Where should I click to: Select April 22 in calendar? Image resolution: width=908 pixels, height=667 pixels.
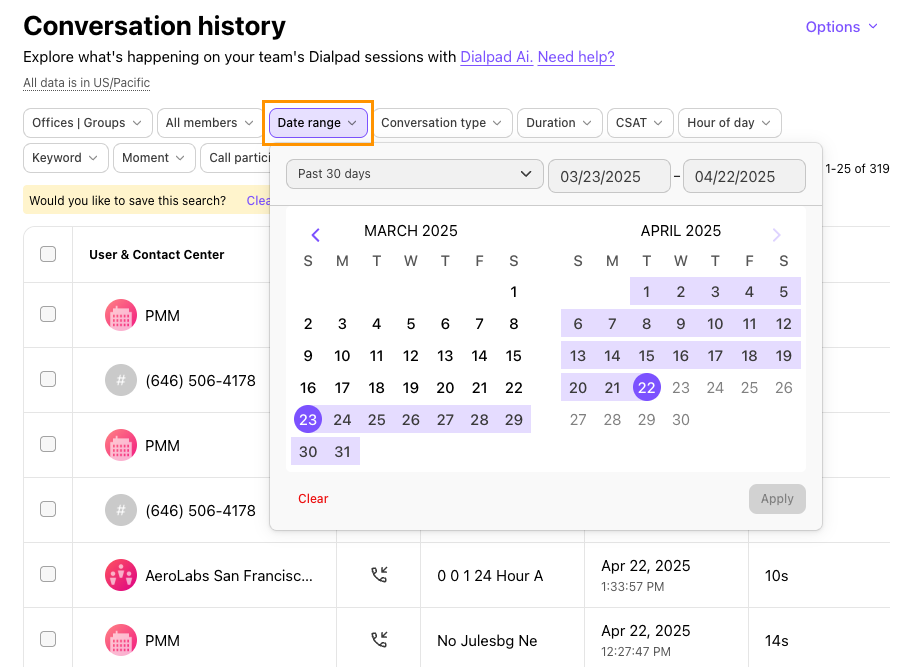646,387
